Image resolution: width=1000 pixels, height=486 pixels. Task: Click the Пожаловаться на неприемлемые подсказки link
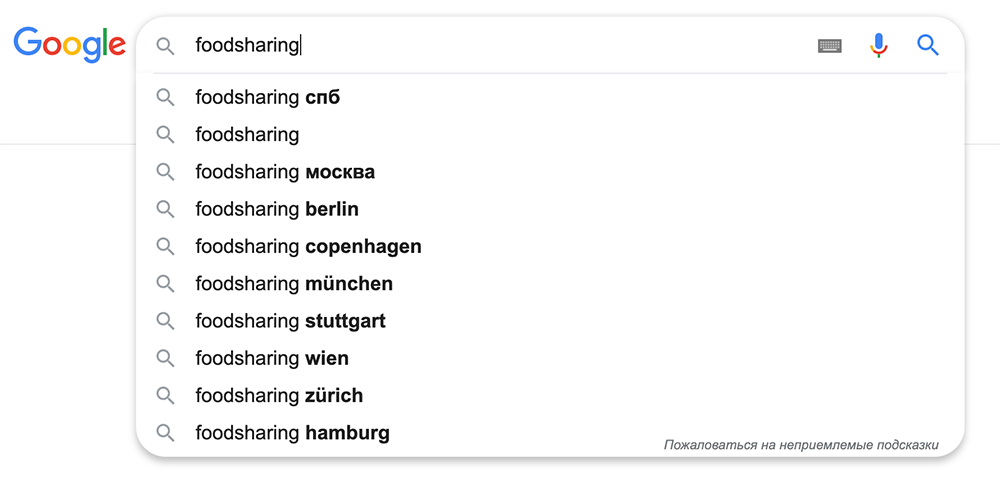pos(801,445)
